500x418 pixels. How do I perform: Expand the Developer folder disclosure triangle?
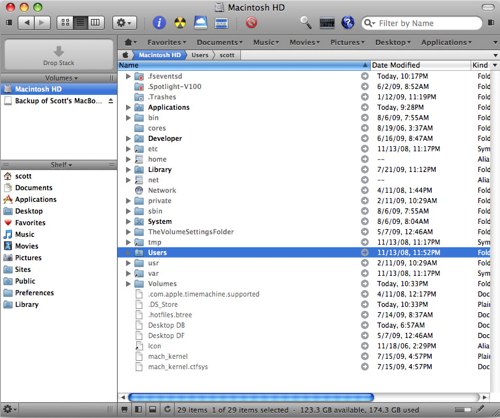[x=128, y=138]
